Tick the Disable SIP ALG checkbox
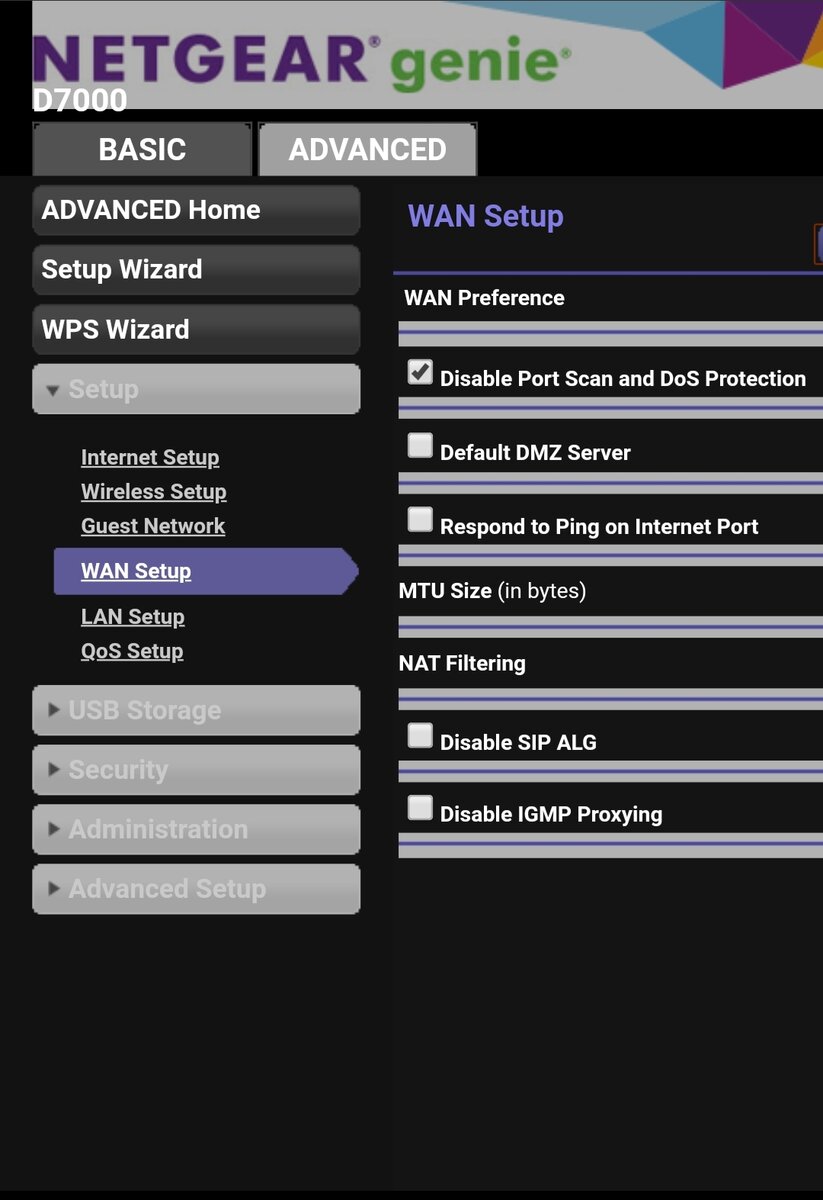Screen dimensions: 823x1200 click(x=420, y=736)
